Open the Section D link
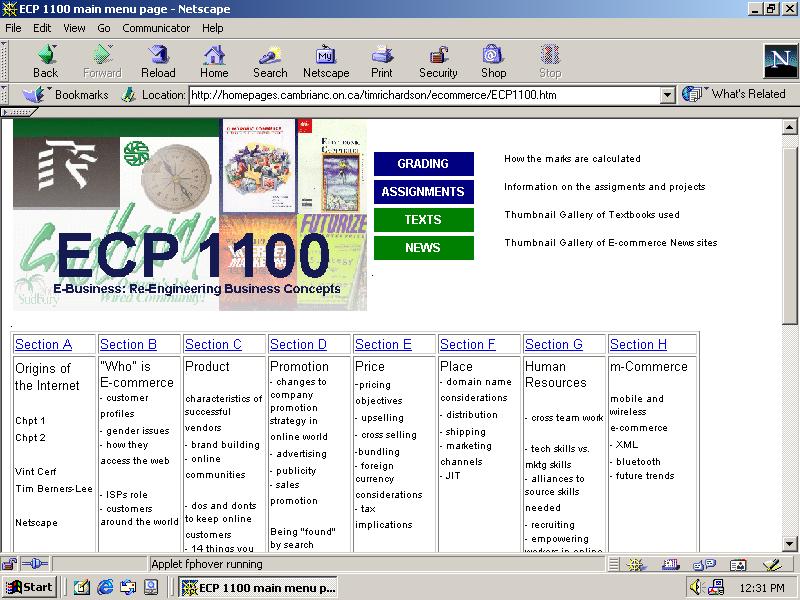This screenshot has width=800, height=600. click(x=298, y=344)
